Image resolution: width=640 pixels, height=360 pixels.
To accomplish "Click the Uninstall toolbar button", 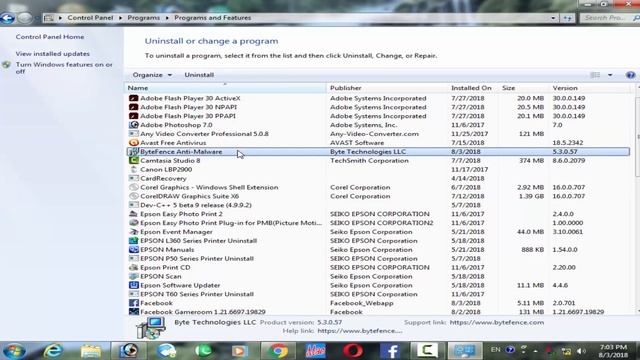I will (x=199, y=75).
